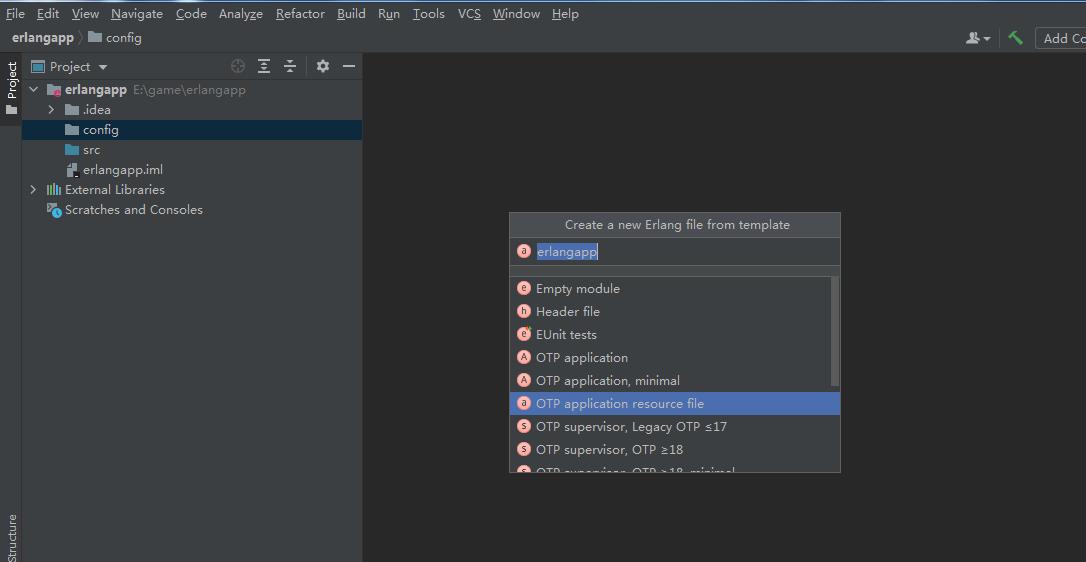Viewport: 1086px width, 562px height.
Task: Click the Collapse All icon in Project panel
Action: pyautogui.click(x=290, y=66)
